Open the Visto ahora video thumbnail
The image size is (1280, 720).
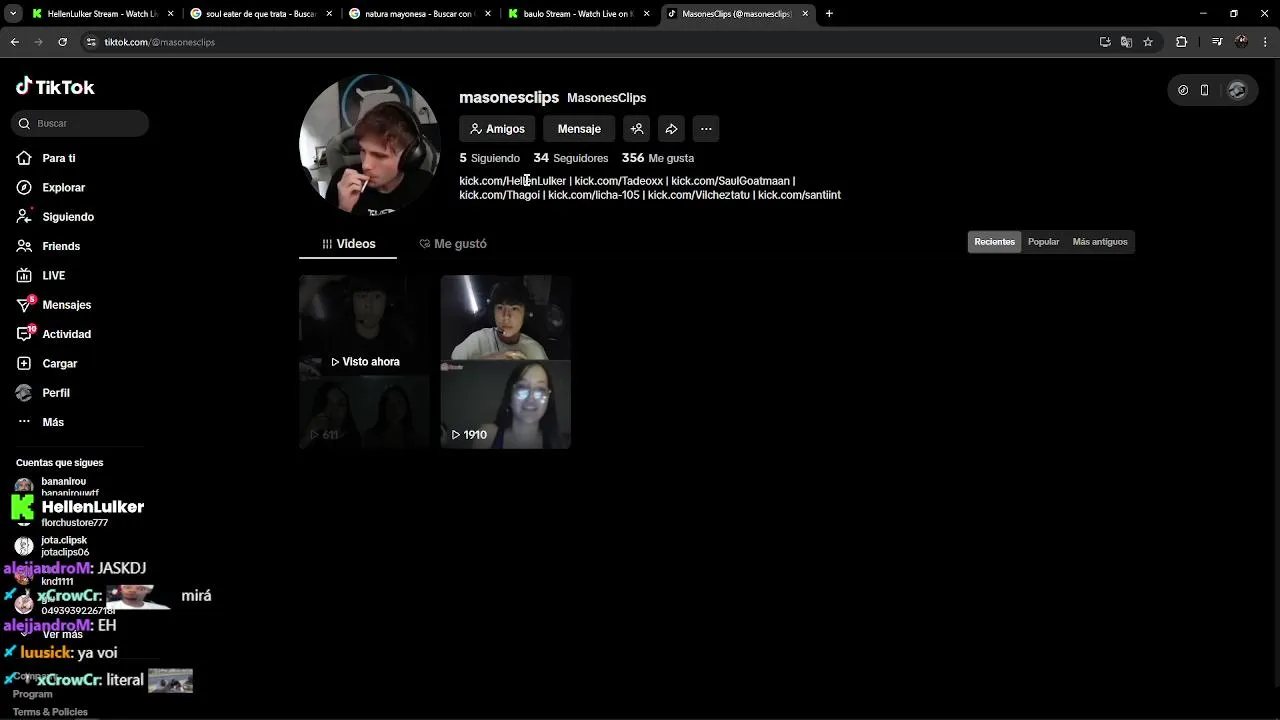(x=364, y=362)
